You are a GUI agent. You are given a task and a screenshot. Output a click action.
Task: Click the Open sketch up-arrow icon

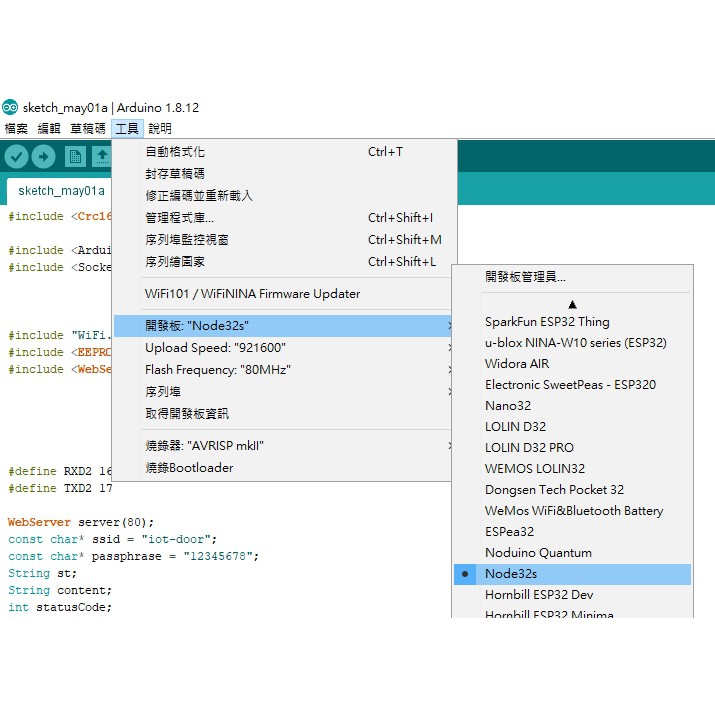[101, 157]
